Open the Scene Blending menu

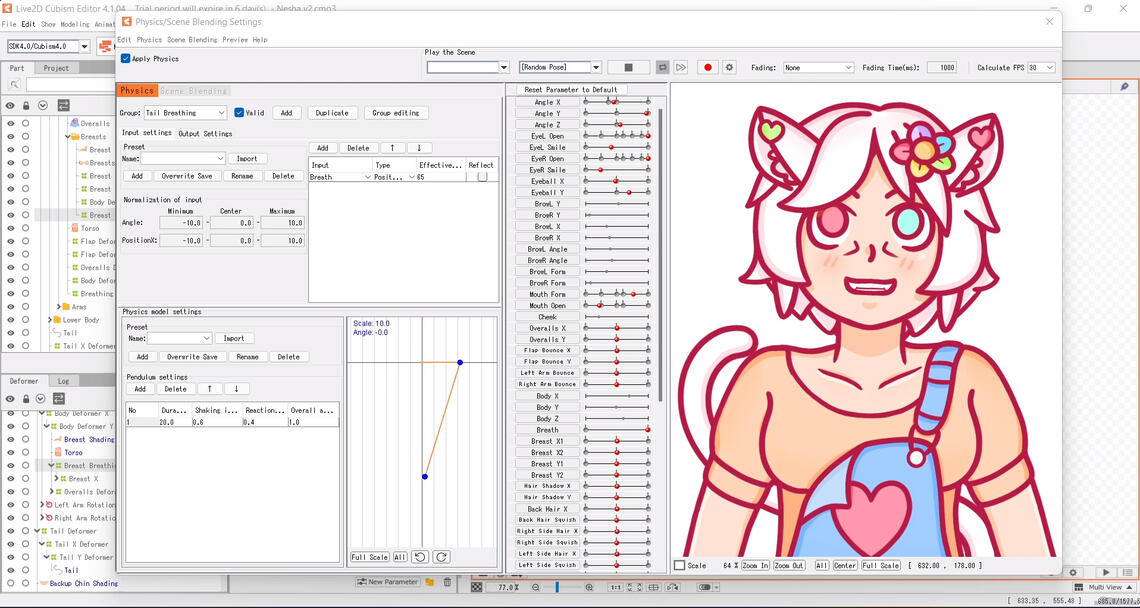[x=192, y=40]
